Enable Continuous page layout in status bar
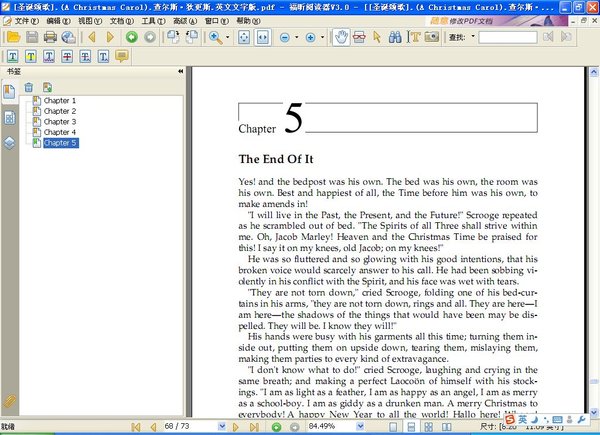The width and height of the screenshot is (600, 435). [411, 427]
